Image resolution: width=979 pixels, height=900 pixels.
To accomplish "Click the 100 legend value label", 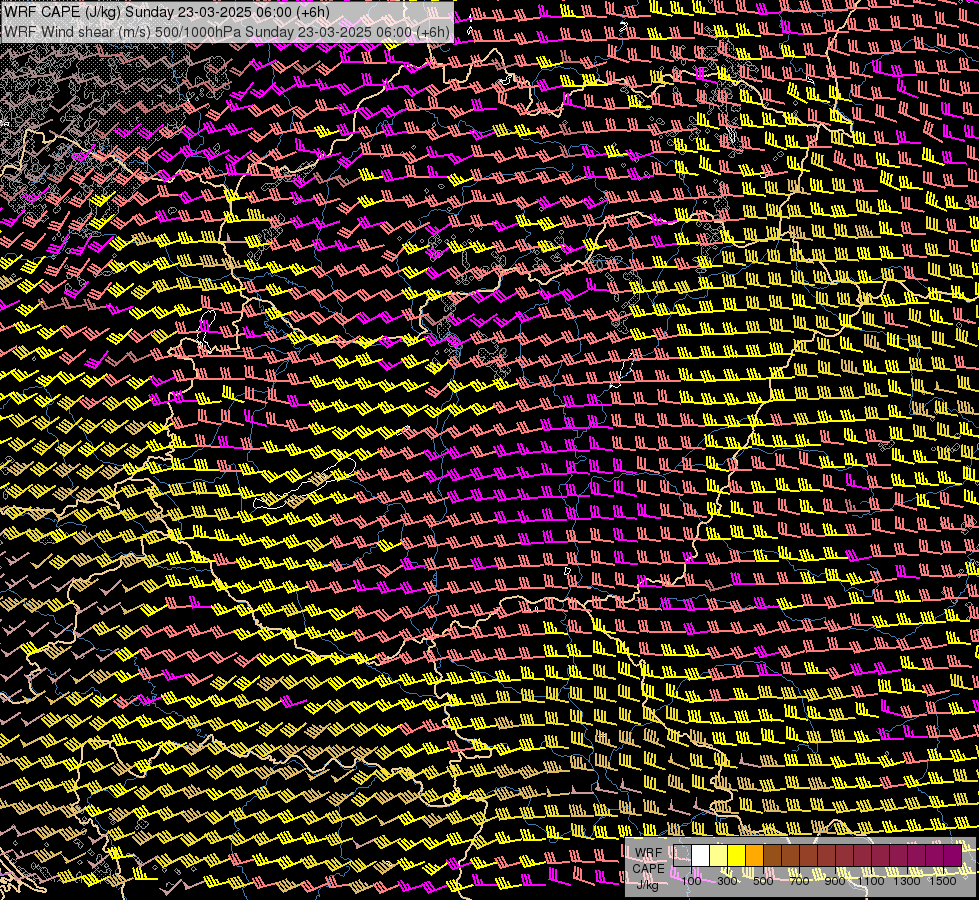I will [691, 881].
